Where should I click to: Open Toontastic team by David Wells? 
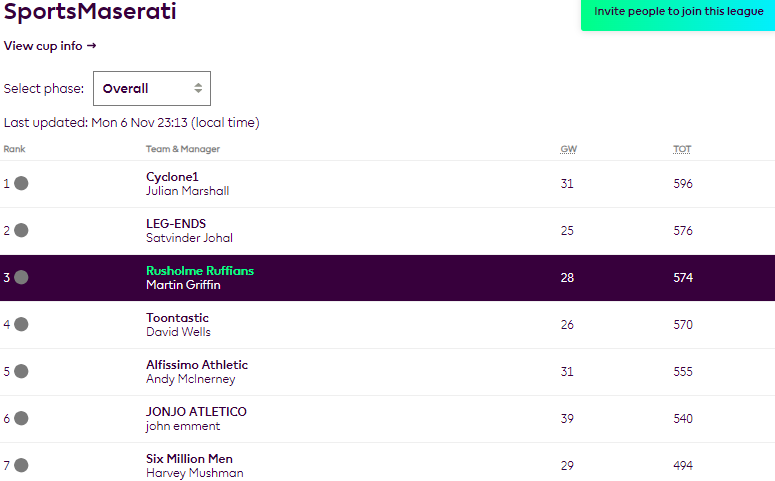[x=177, y=318]
